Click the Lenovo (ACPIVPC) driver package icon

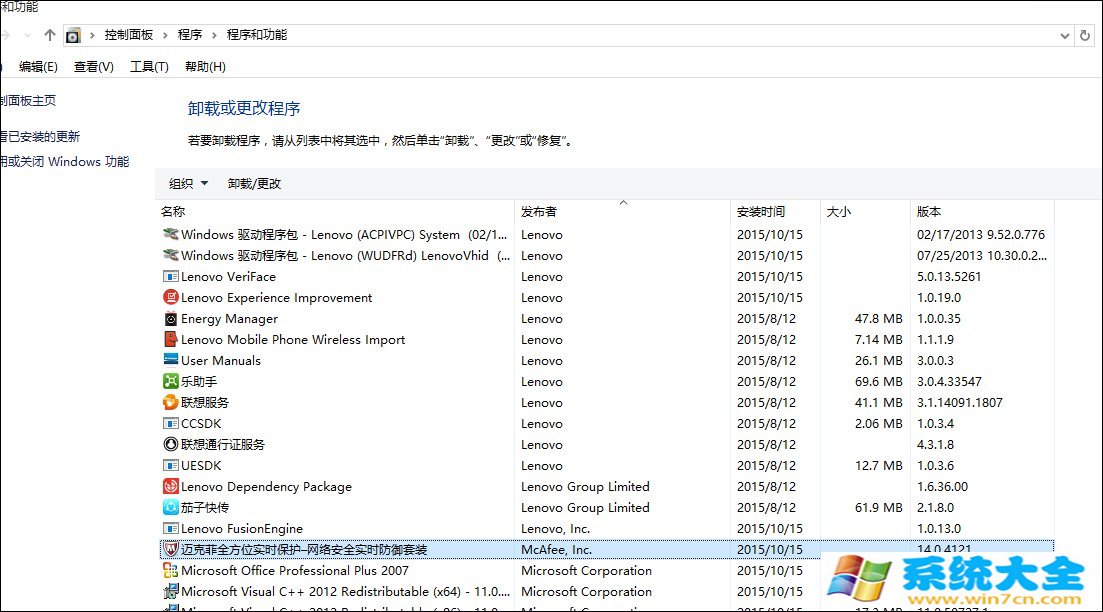pos(170,234)
